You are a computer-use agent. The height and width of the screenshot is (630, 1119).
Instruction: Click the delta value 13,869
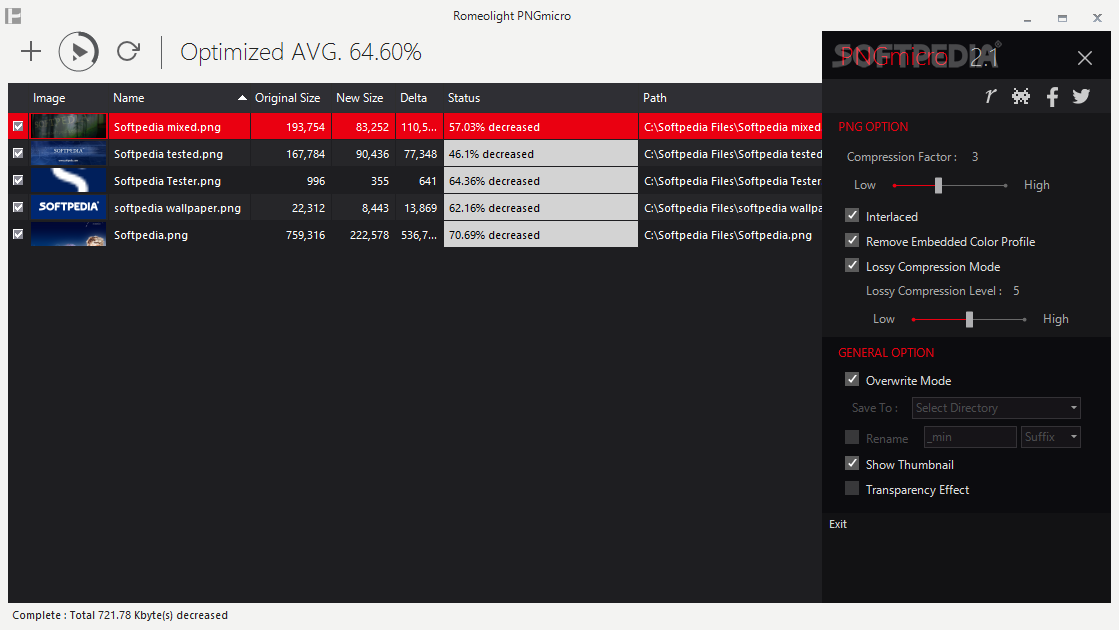(x=420, y=208)
